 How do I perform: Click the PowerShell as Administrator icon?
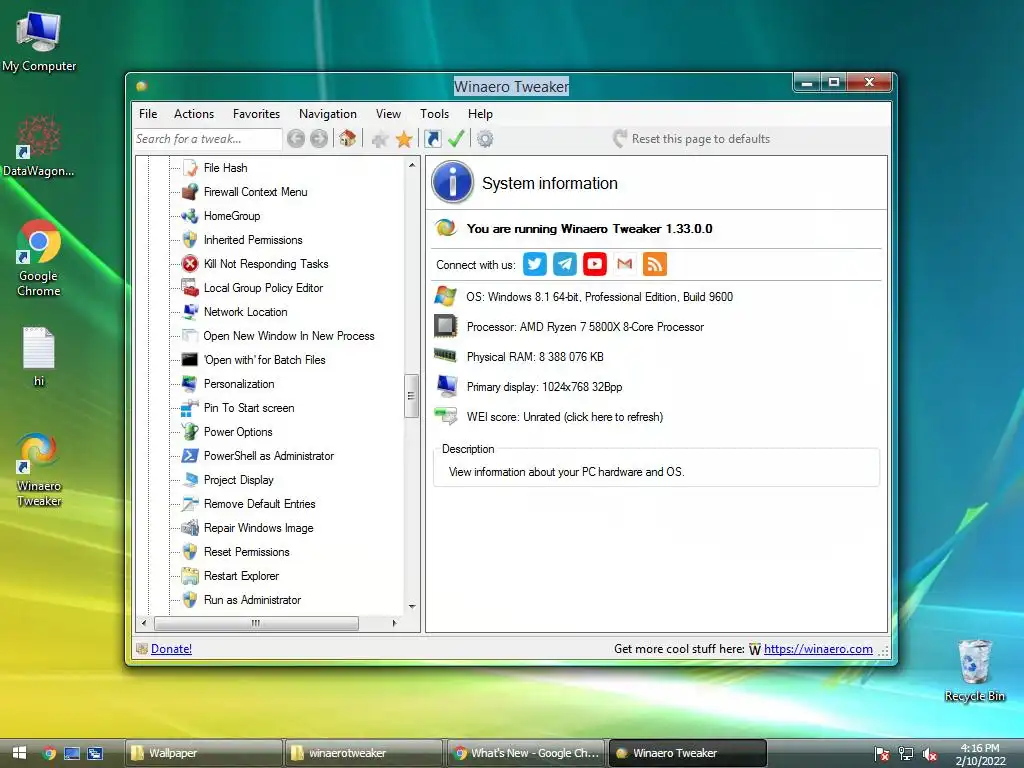pos(190,456)
